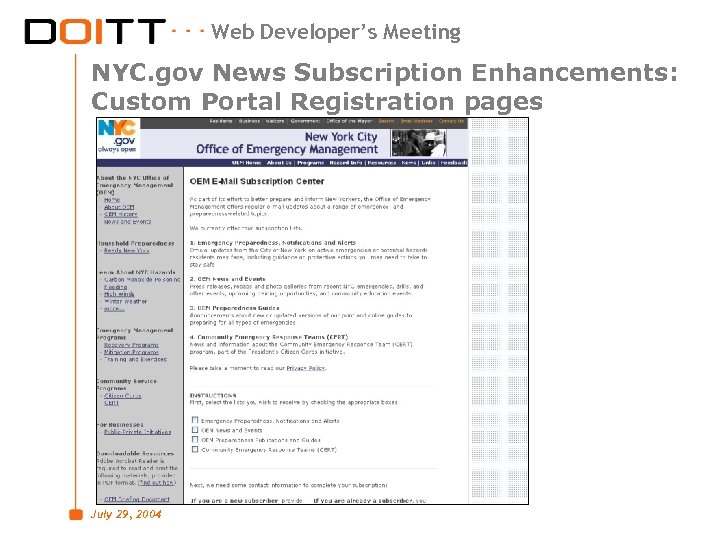The image size is (720, 540).
Task: Check the OEM News and Events box
Action: pos(195,430)
